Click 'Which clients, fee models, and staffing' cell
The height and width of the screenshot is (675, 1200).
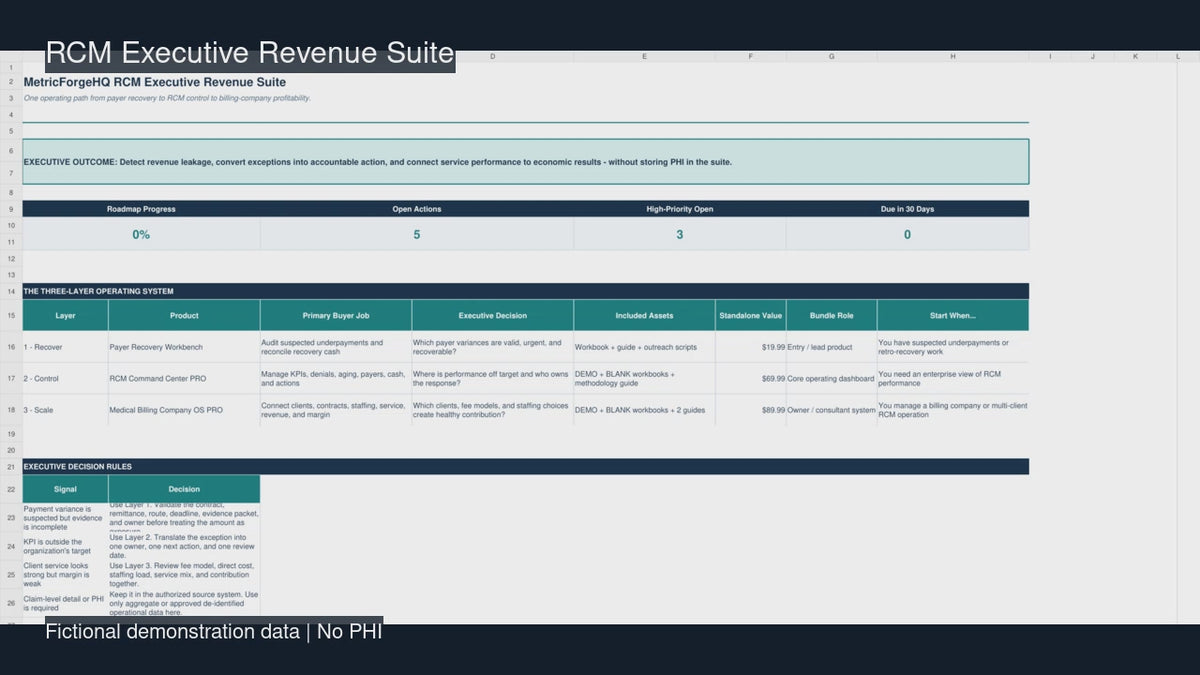coord(492,410)
